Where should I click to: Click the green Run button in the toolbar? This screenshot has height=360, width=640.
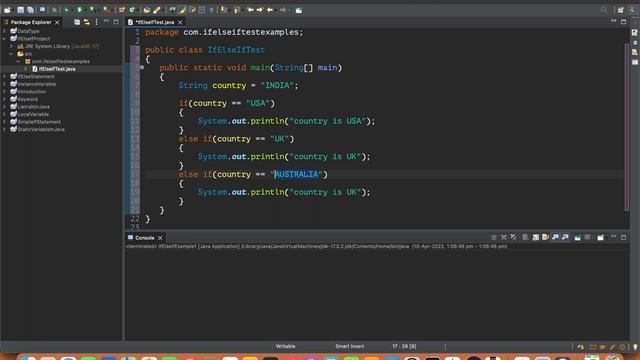coord(80,10)
